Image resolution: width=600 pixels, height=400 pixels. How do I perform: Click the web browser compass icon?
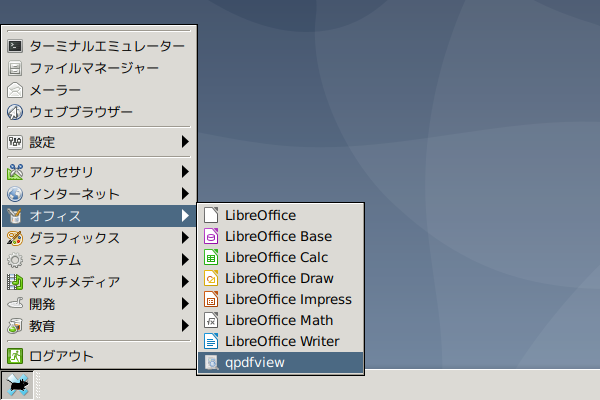tap(15, 112)
